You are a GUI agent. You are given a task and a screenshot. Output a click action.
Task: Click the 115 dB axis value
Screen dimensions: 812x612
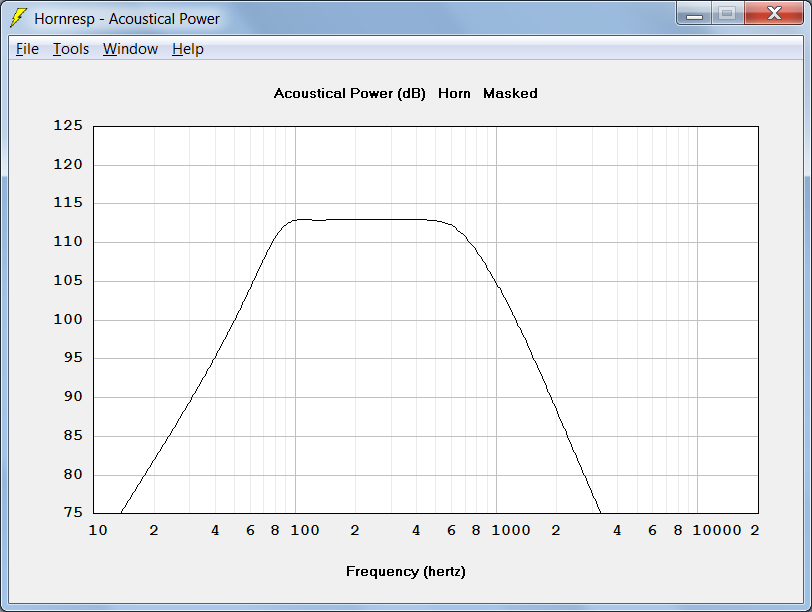pos(68,202)
